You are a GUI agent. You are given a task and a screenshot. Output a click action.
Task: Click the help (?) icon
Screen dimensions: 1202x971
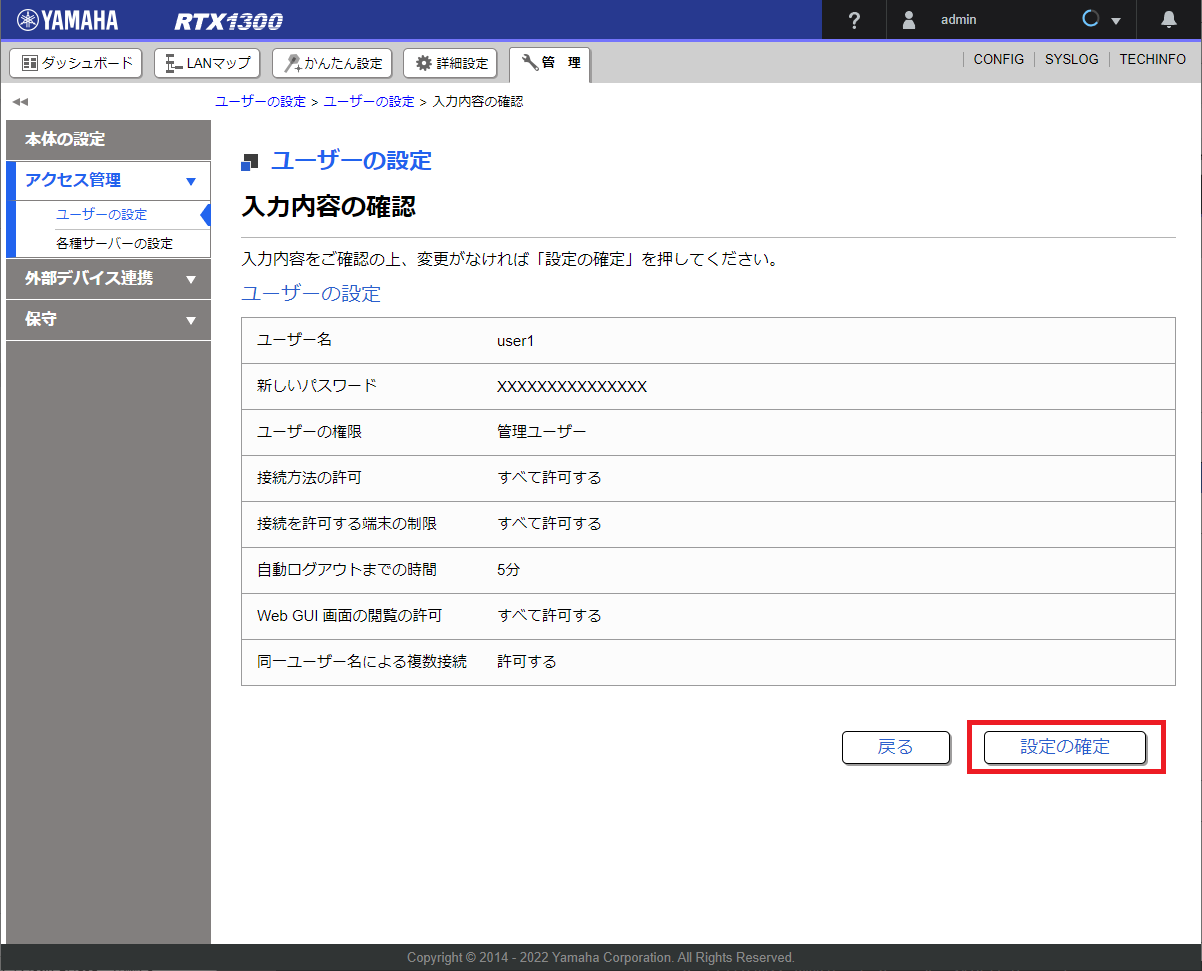tap(853, 19)
